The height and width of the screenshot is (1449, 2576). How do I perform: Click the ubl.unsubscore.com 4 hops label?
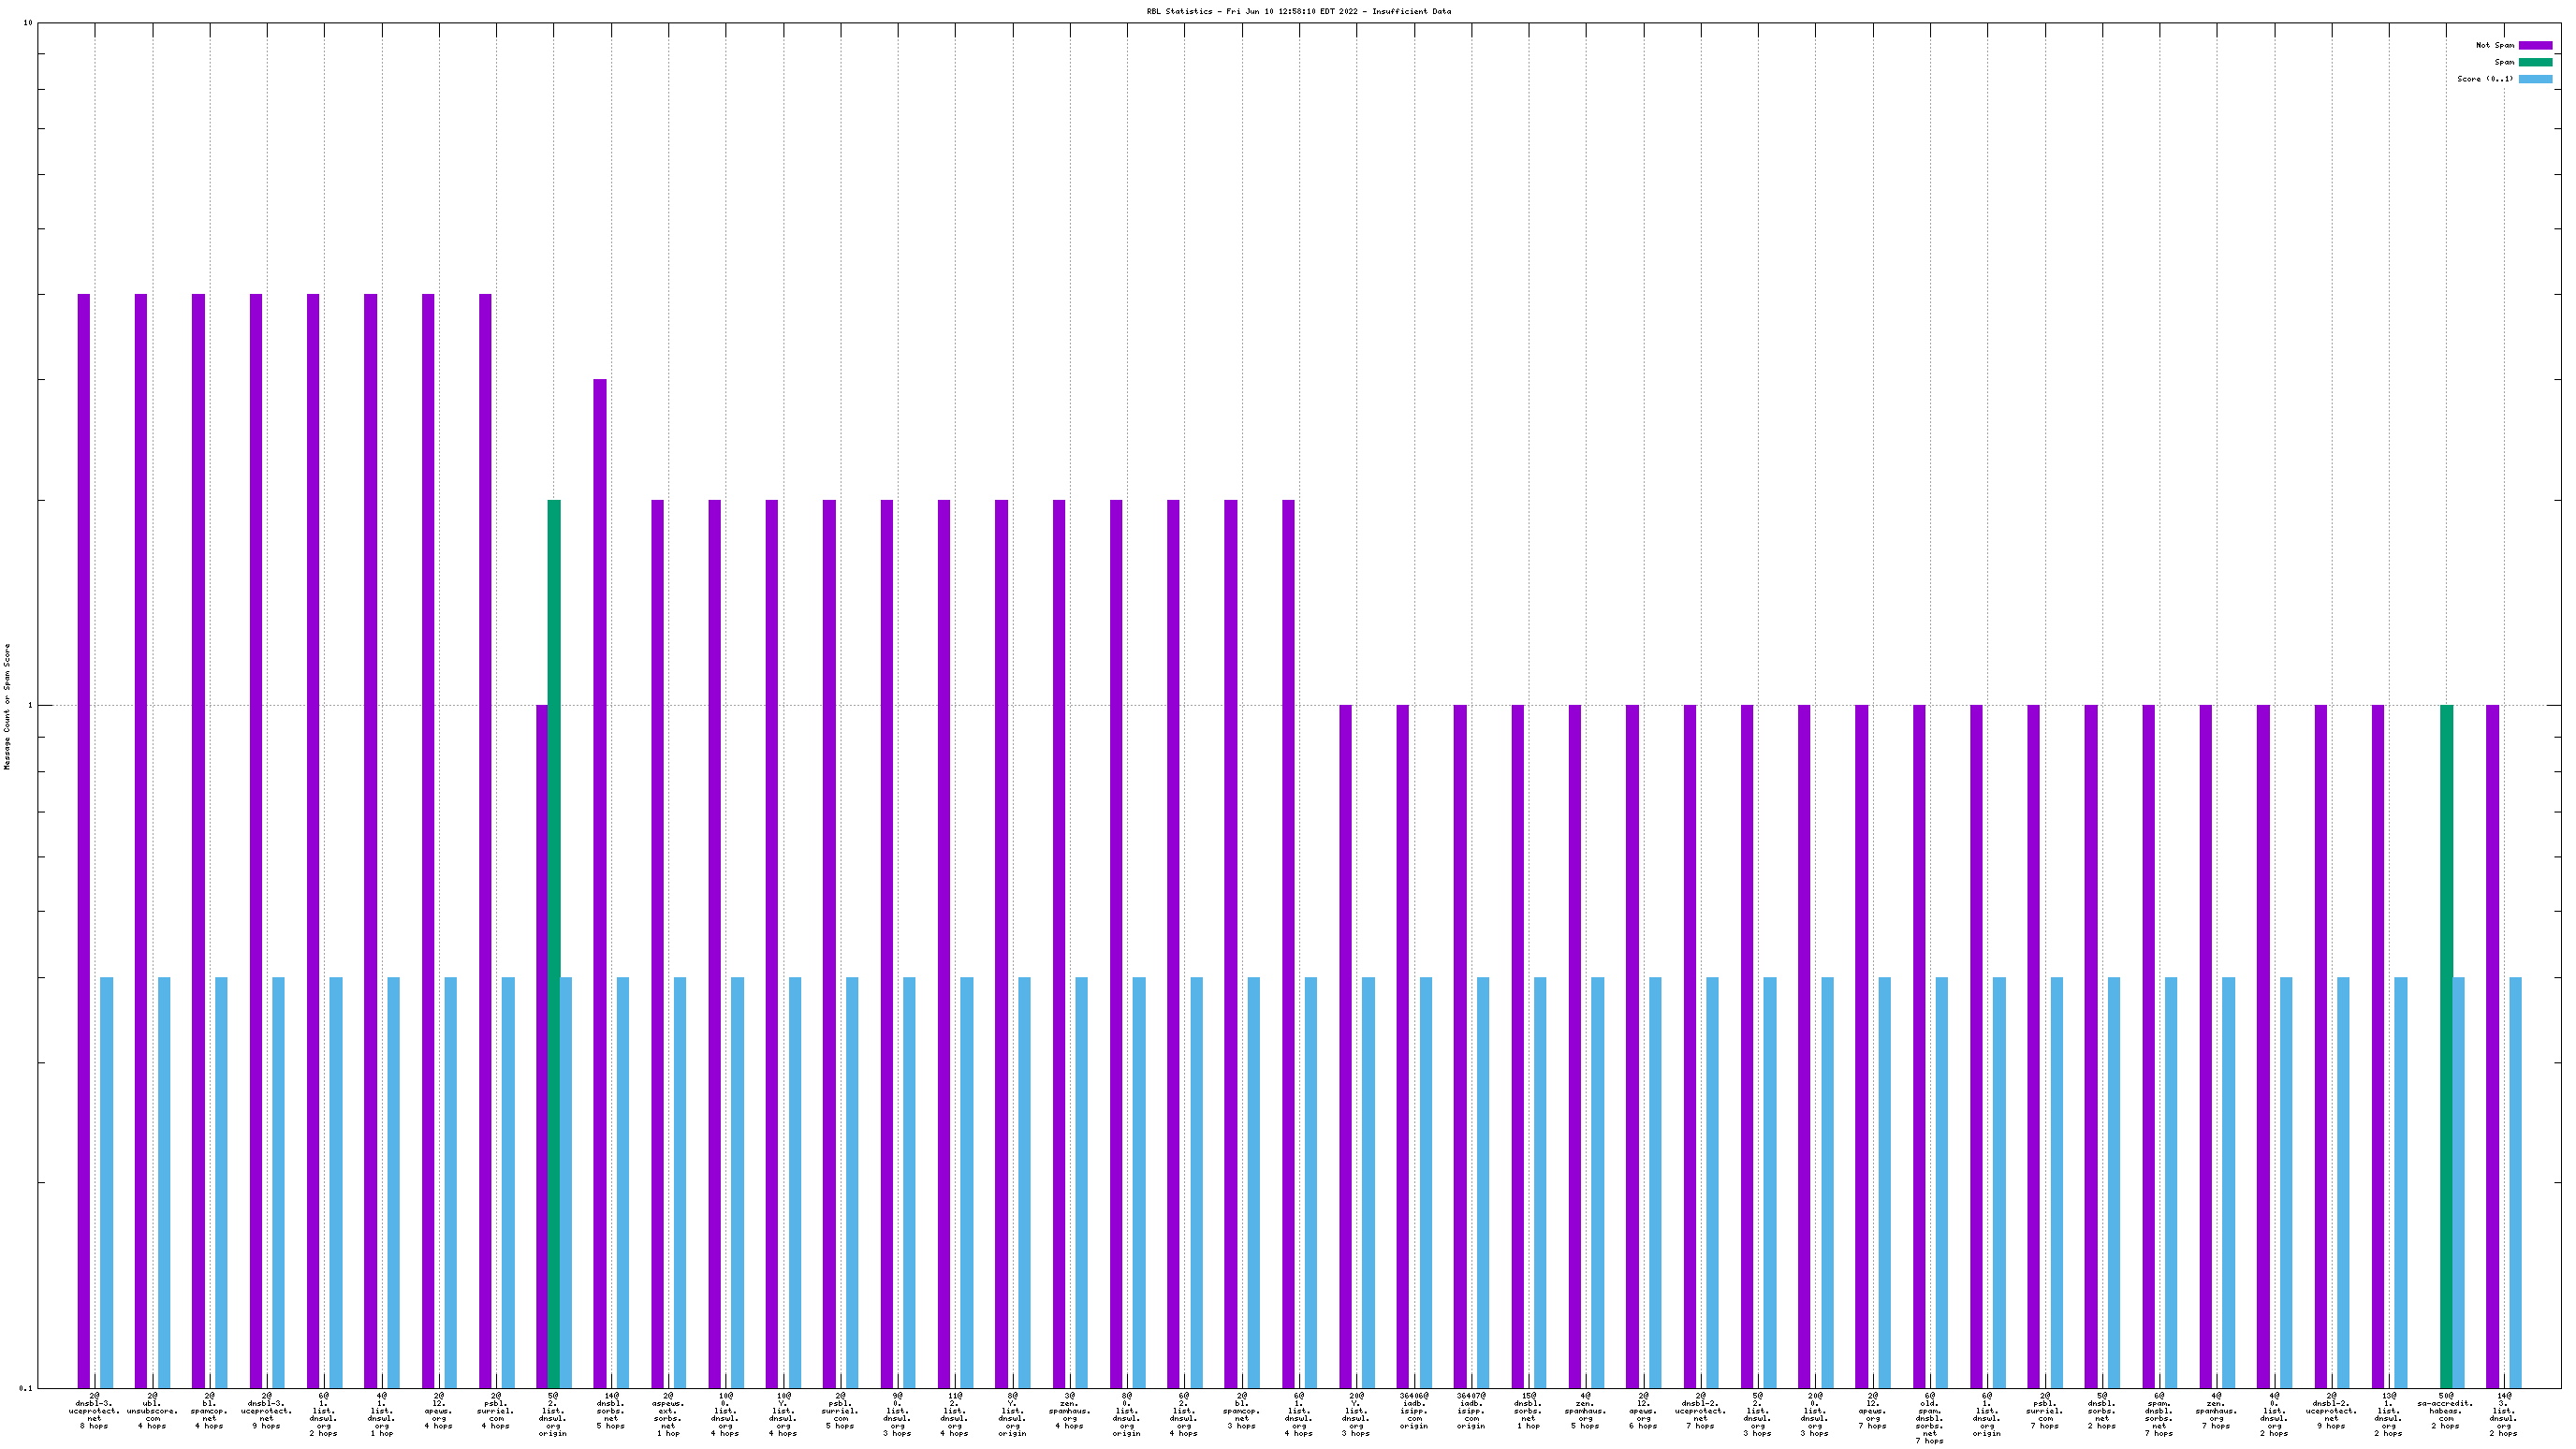152,1410
